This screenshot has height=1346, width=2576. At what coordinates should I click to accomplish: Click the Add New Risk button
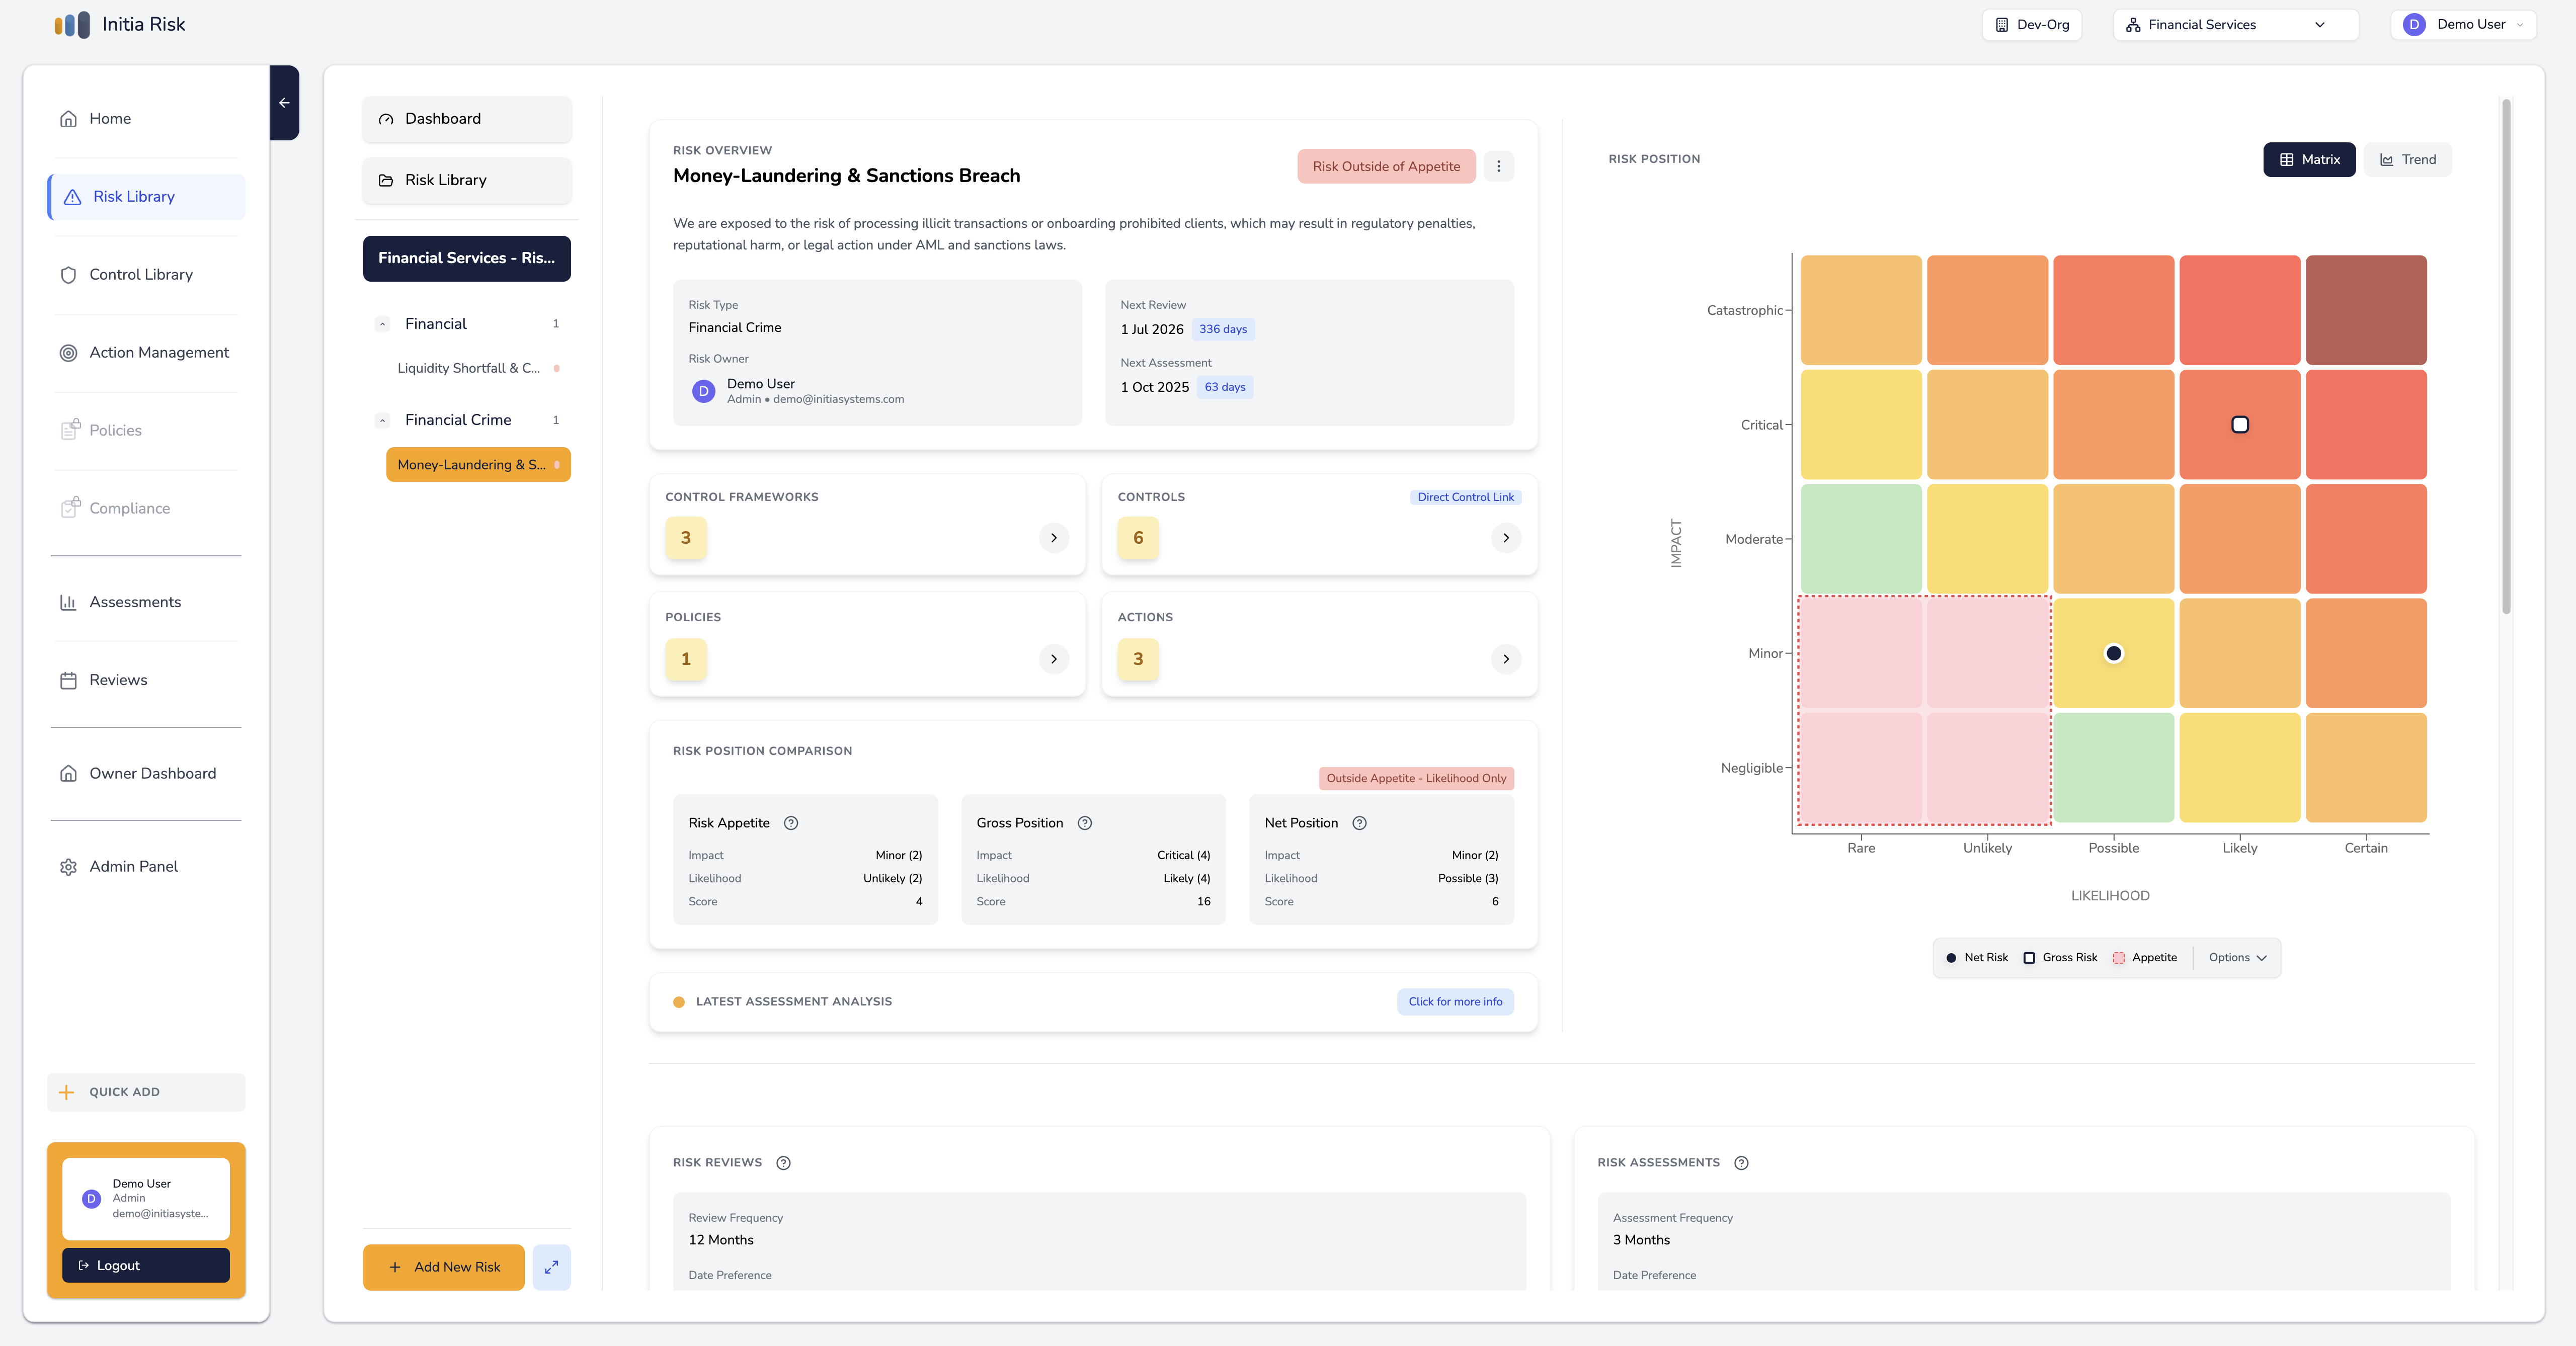tap(443, 1267)
